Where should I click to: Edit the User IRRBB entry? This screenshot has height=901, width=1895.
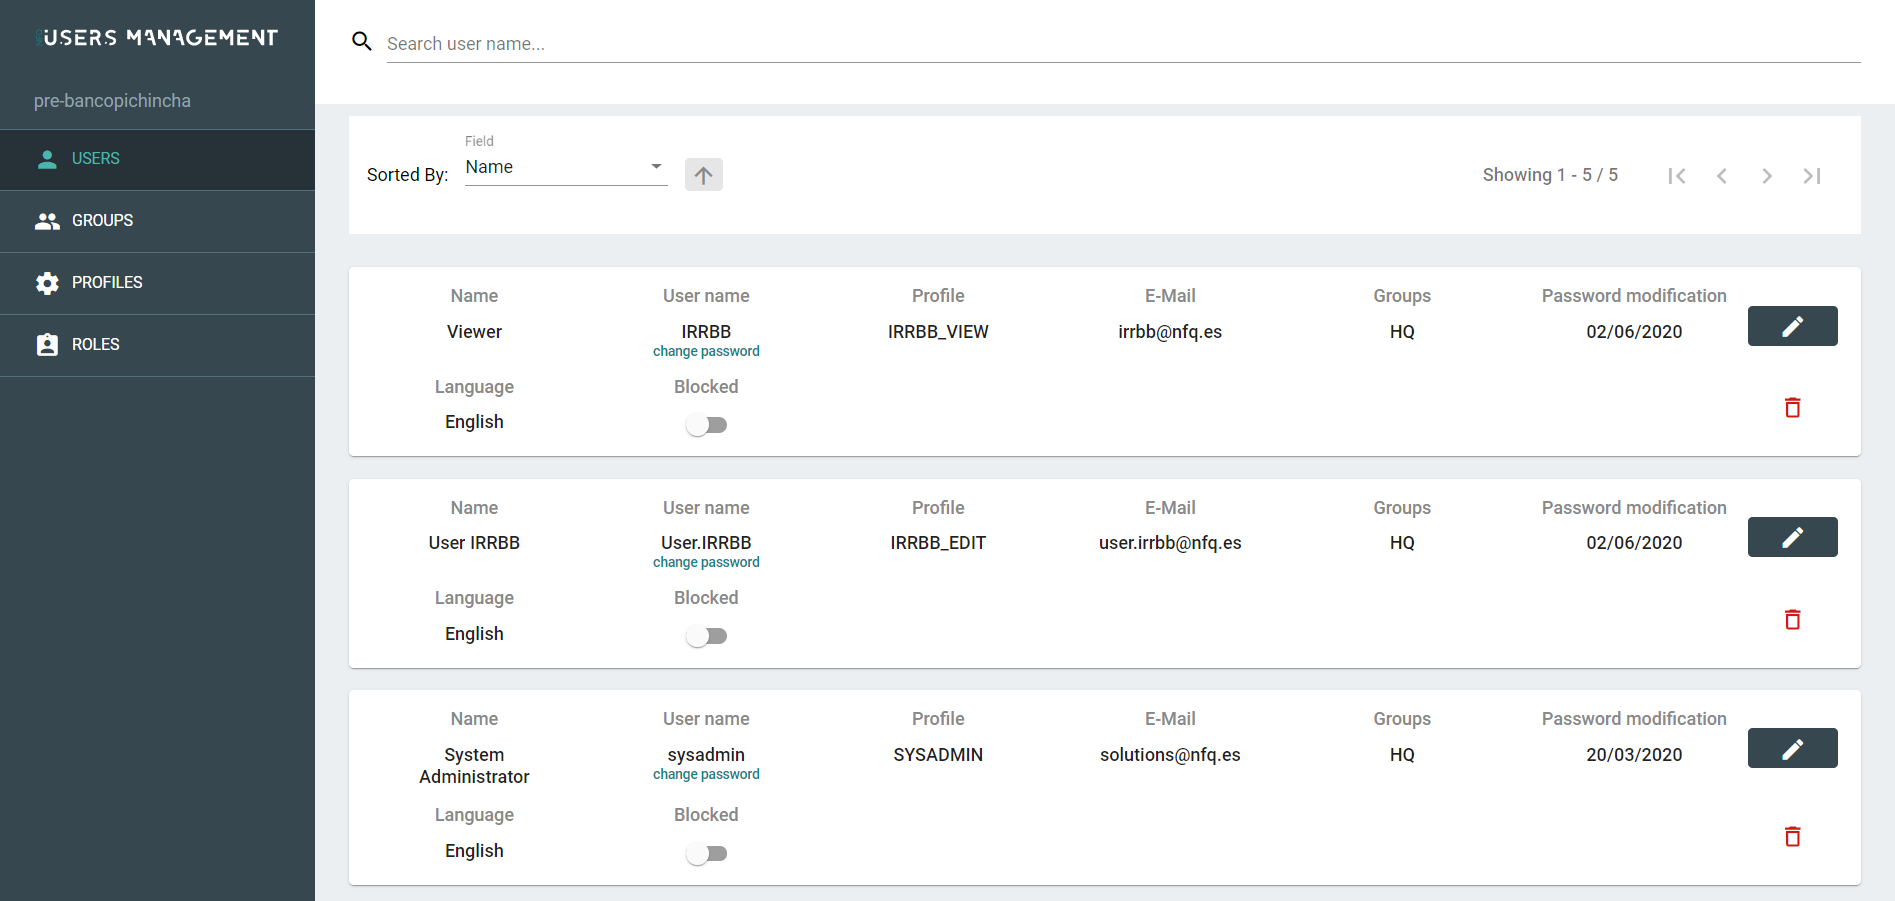click(1792, 537)
